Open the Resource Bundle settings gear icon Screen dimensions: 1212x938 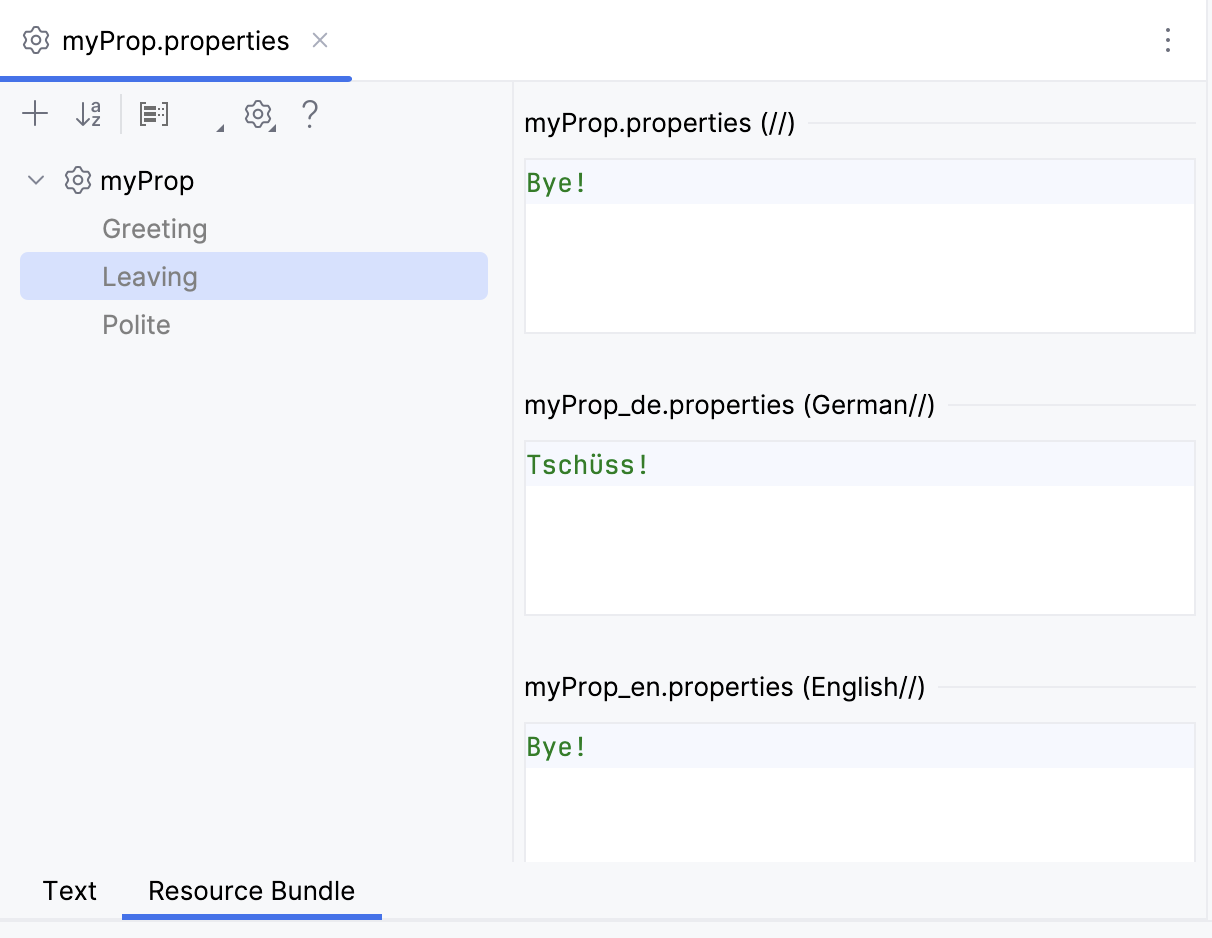[258, 114]
